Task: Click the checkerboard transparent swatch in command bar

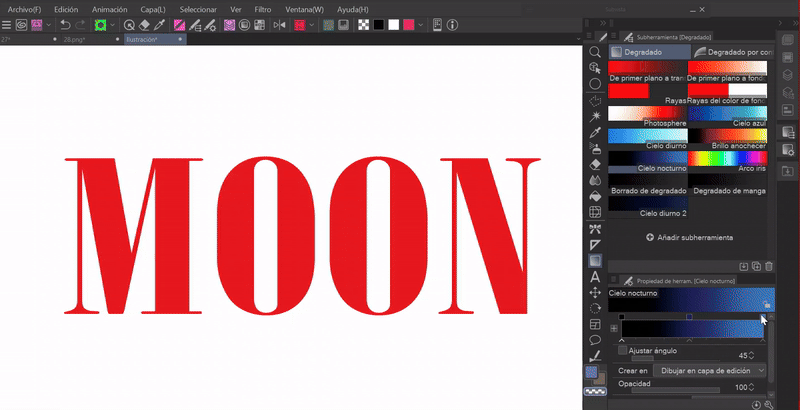Action: point(363,24)
